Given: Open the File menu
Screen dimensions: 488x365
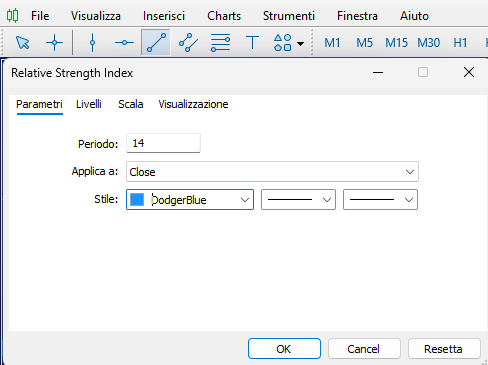Looking at the screenshot, I should (x=40, y=16).
